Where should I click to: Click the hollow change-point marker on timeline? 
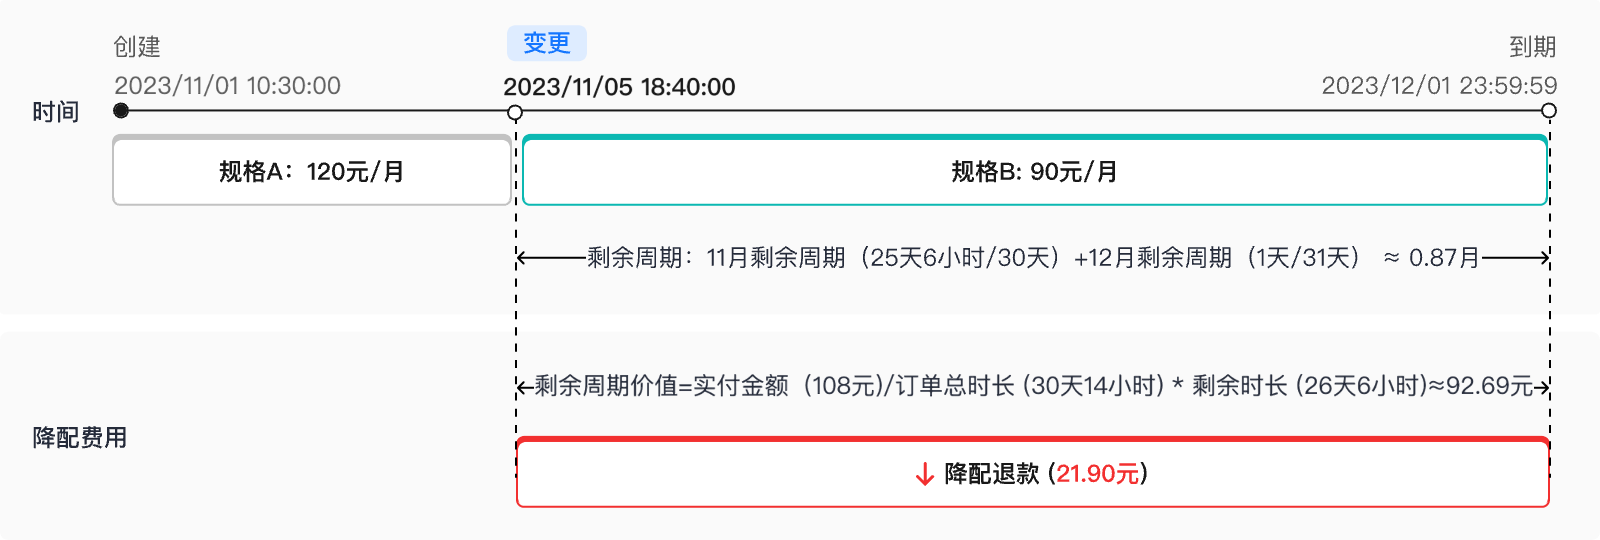[x=516, y=112]
